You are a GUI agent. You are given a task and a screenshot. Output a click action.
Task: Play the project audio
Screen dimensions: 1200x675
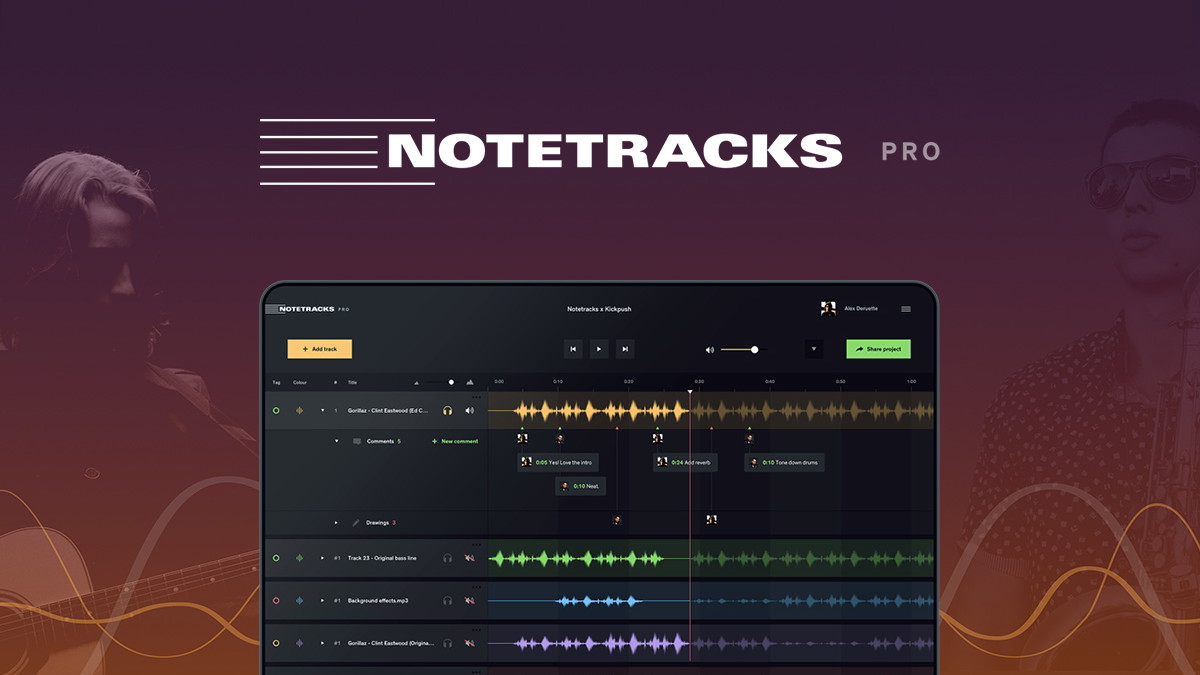tap(599, 349)
